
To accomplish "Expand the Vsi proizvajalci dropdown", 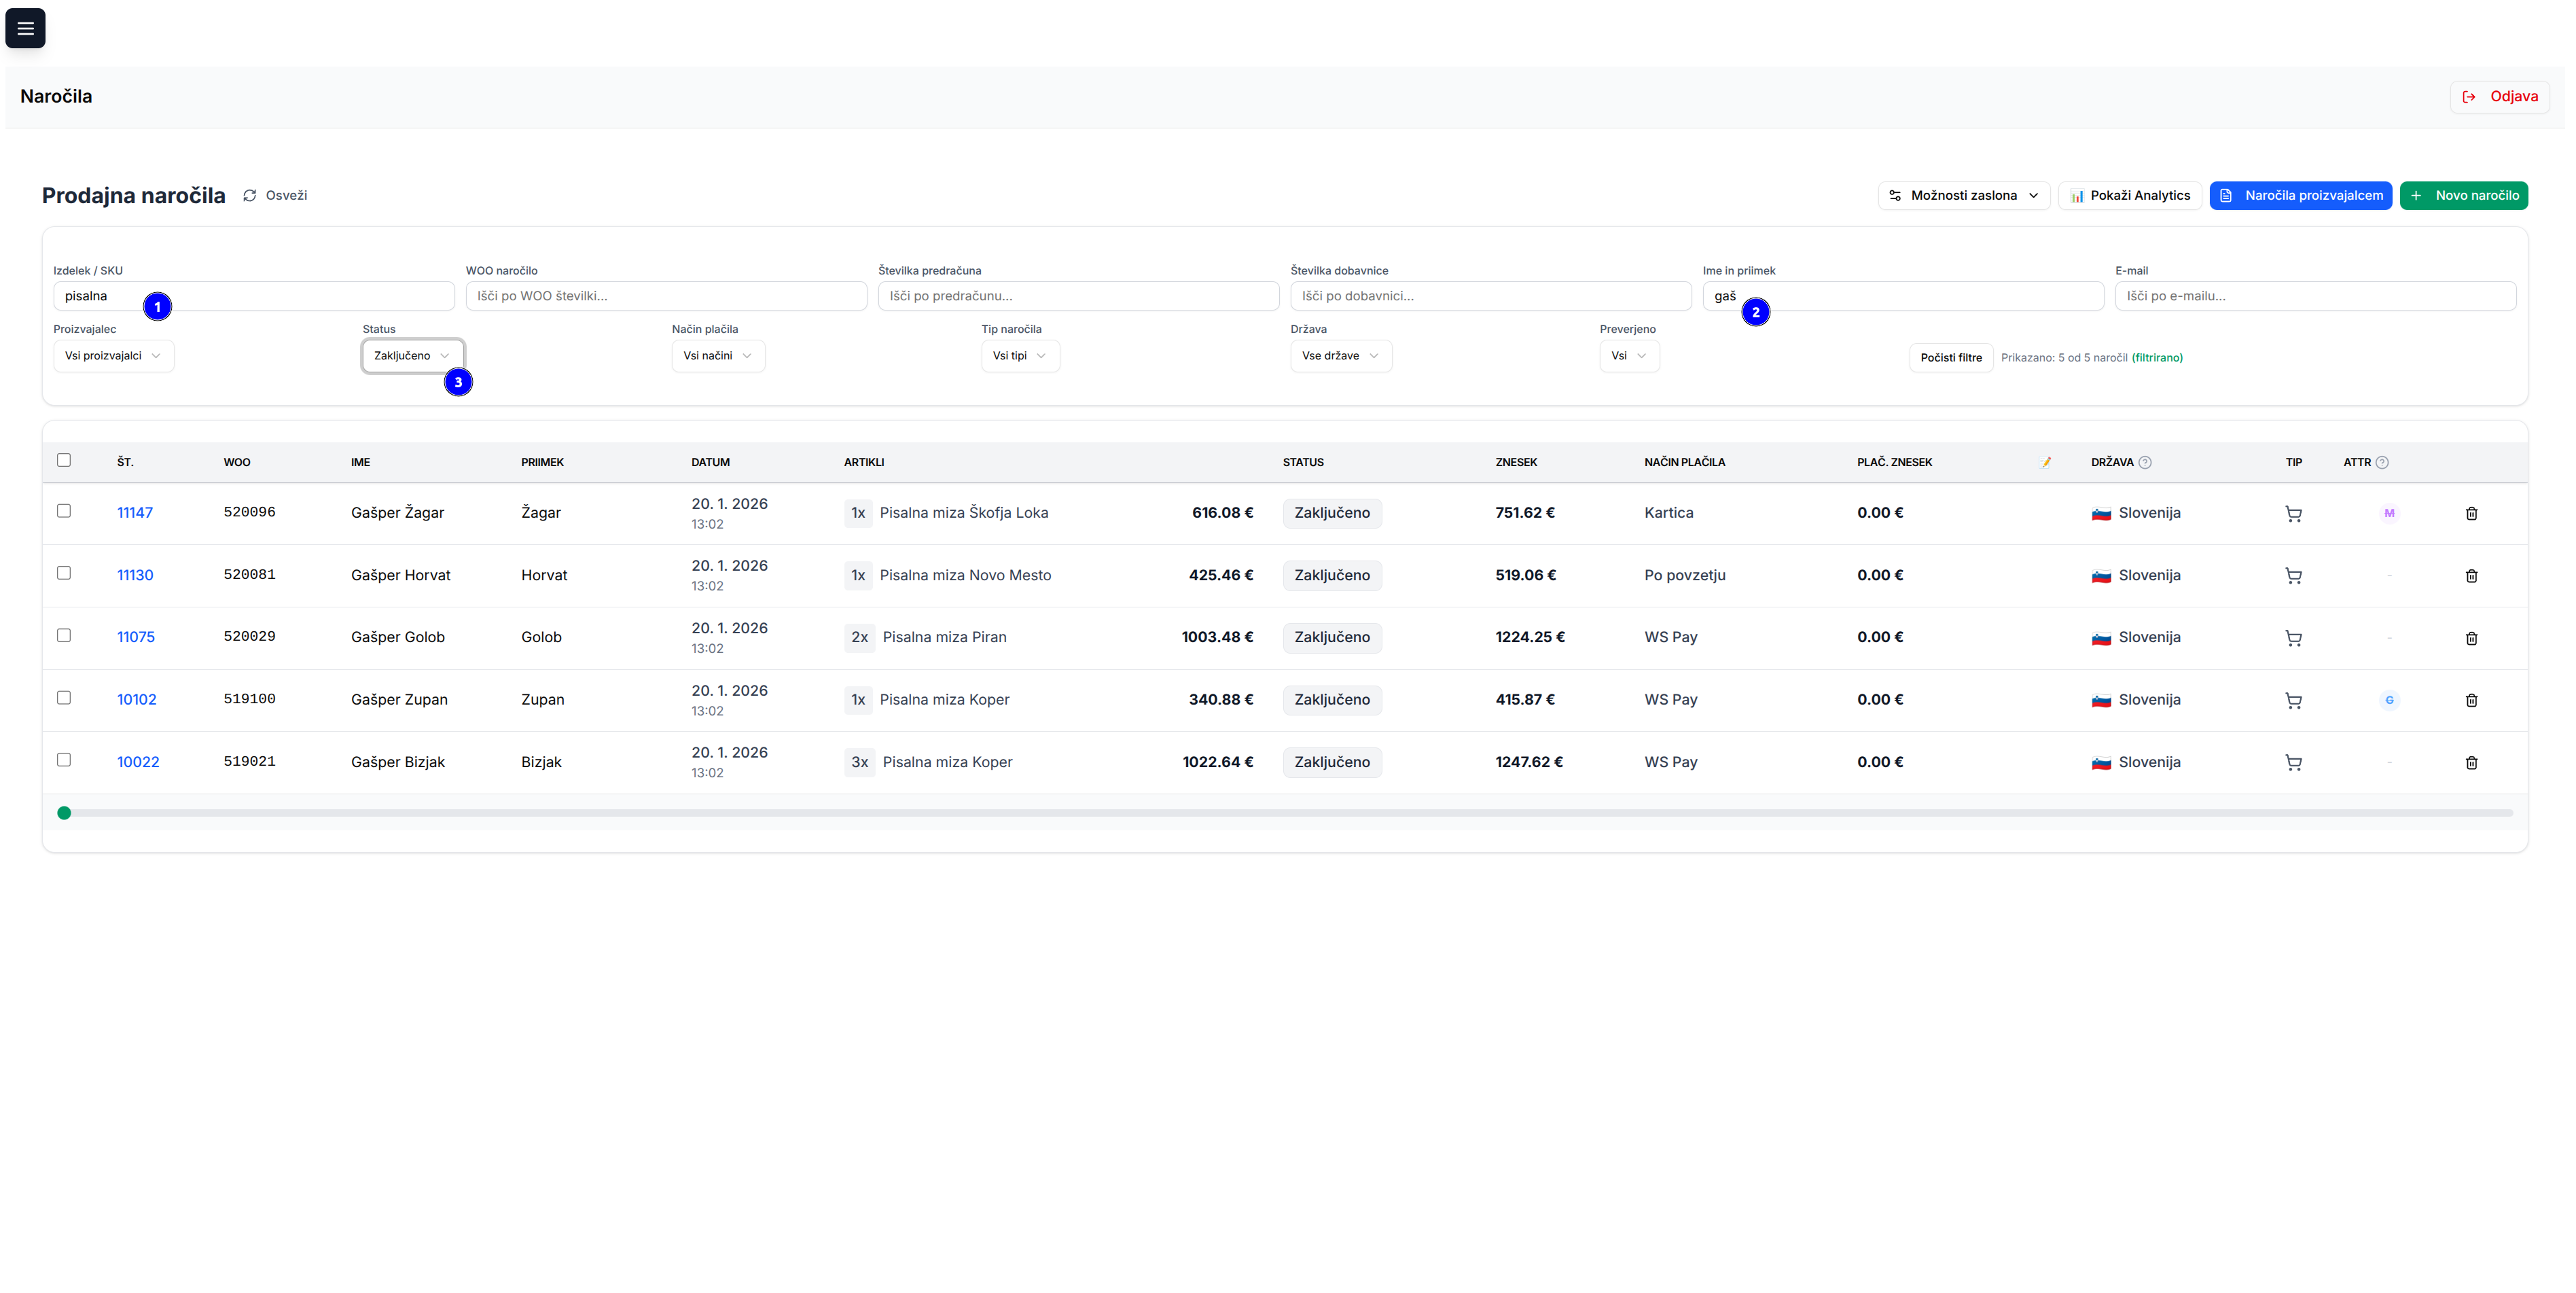I will [113, 356].
